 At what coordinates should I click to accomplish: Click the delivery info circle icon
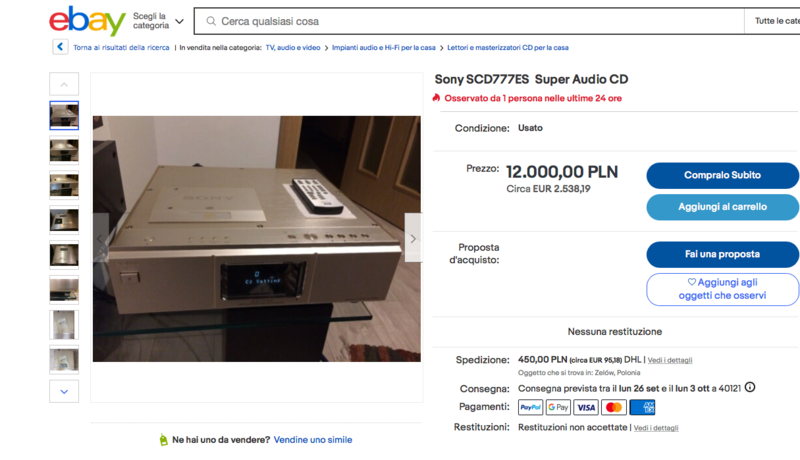point(749,388)
